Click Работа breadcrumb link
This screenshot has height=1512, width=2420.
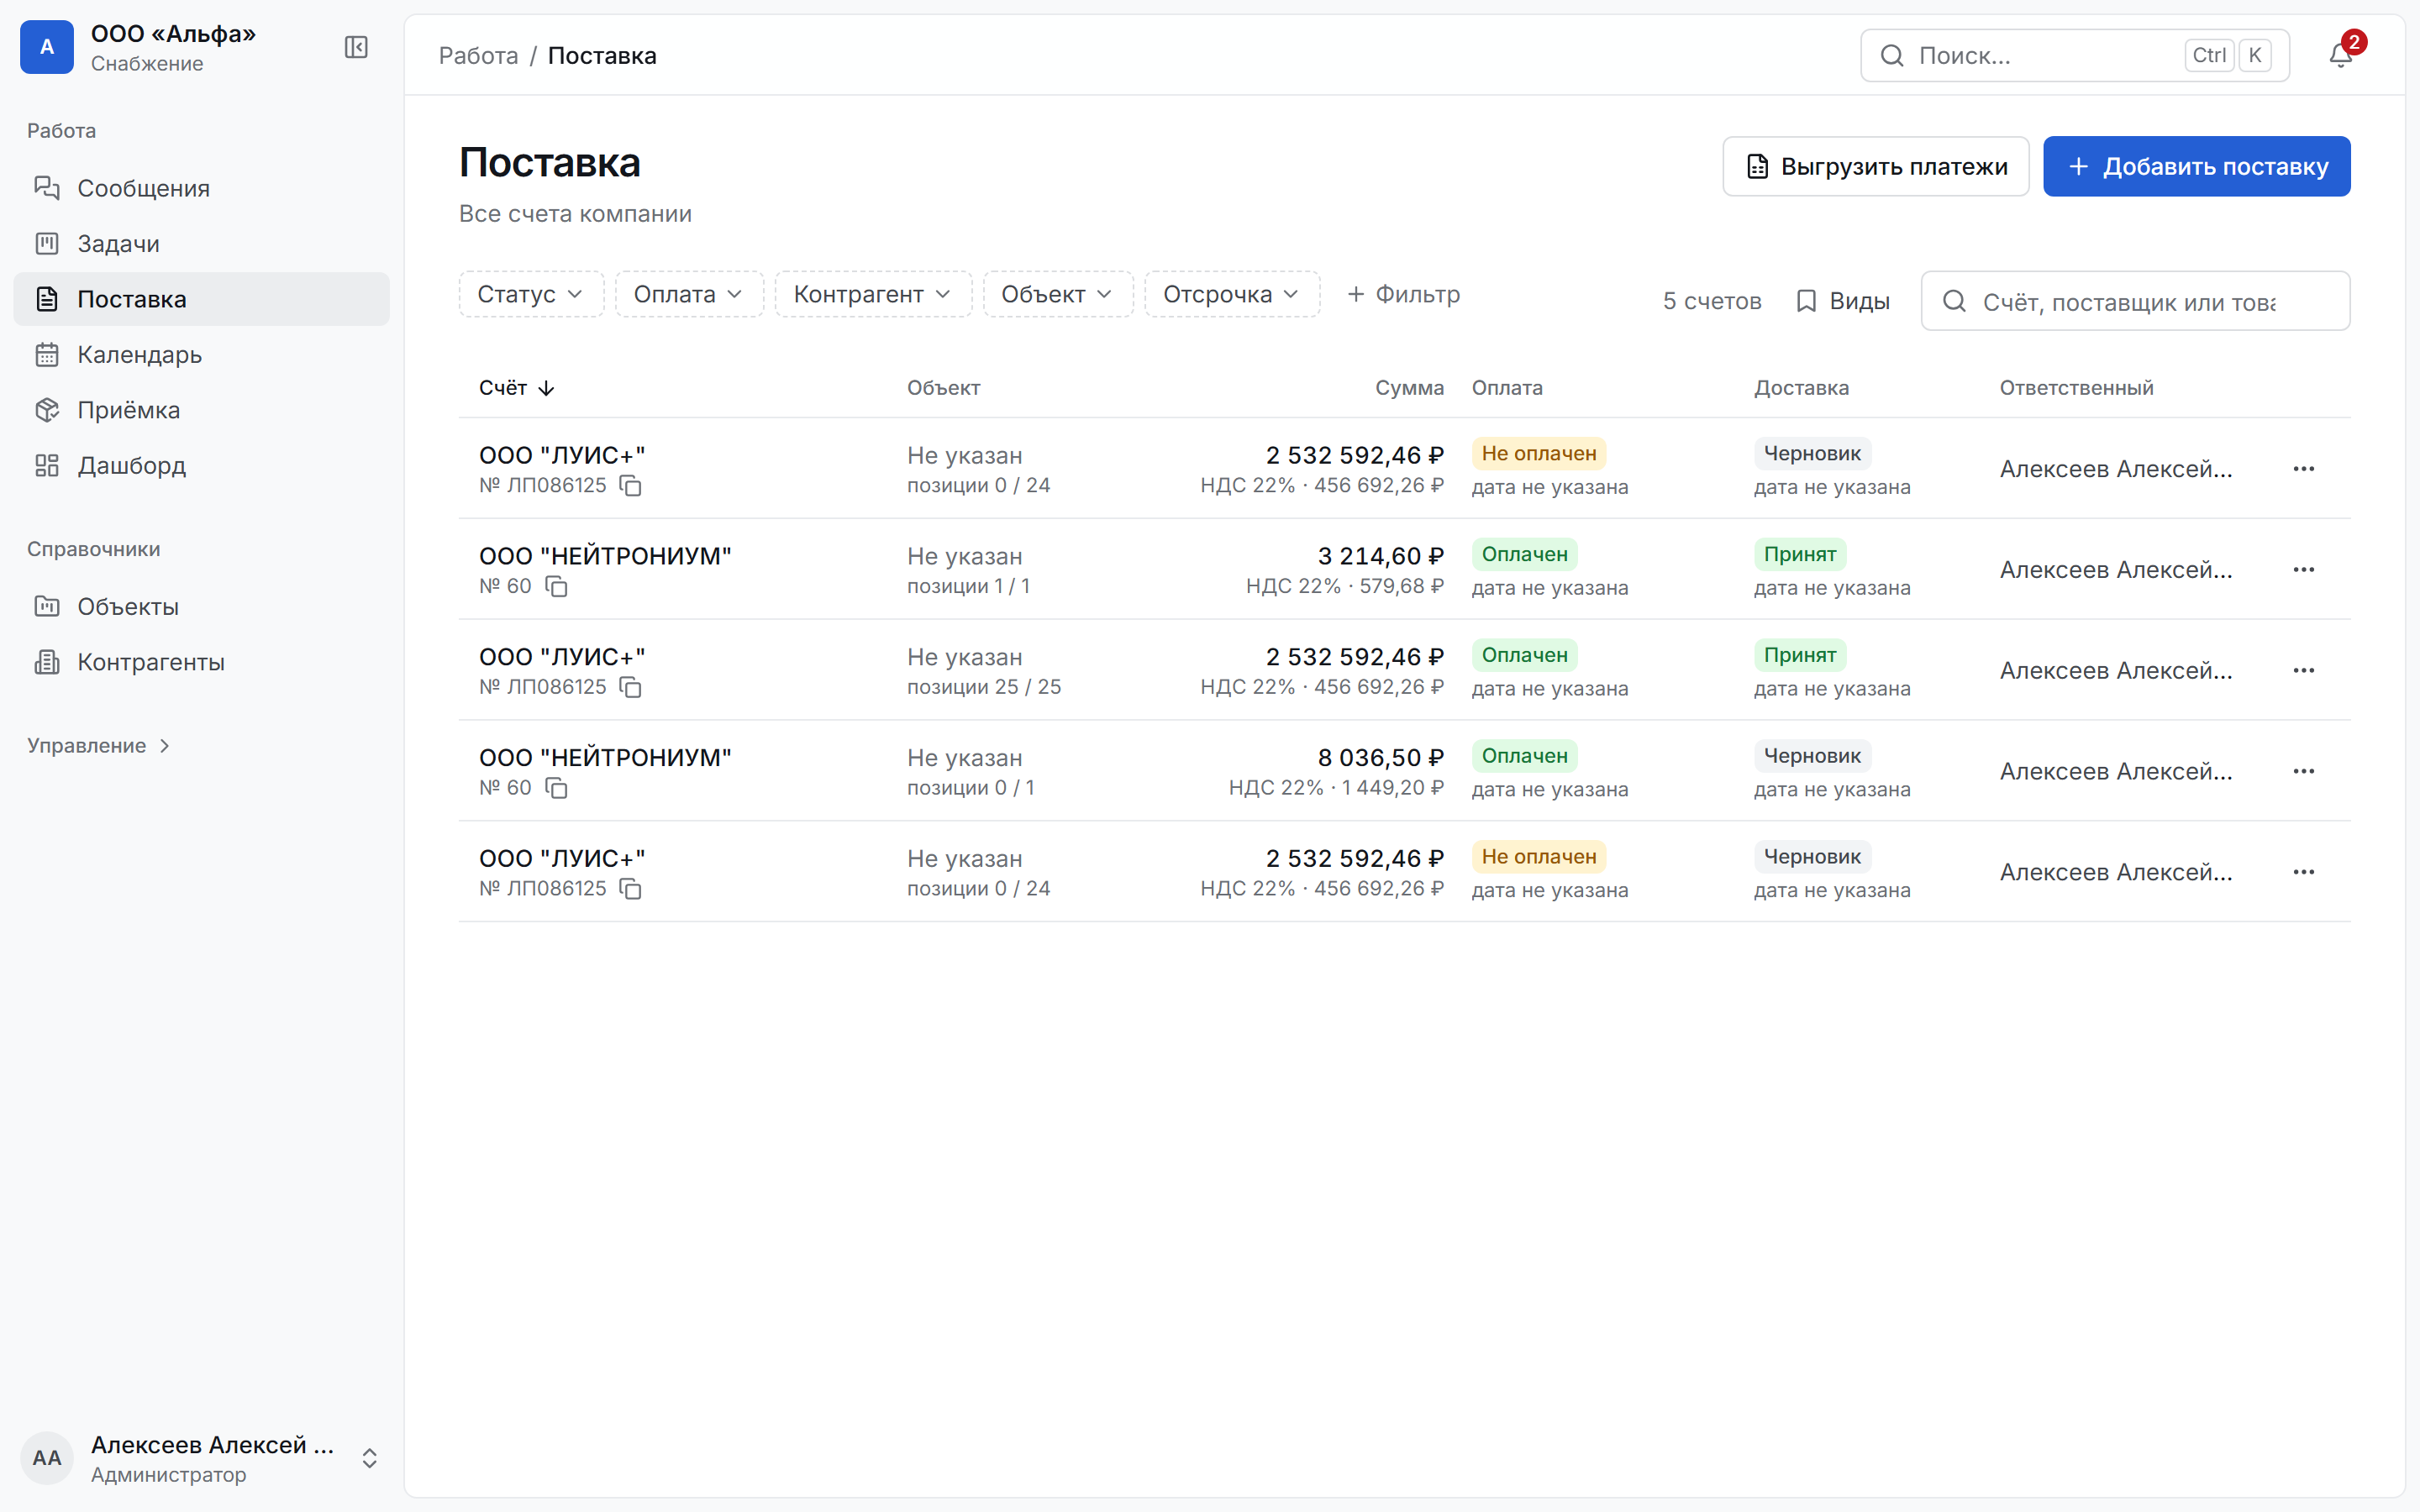pyautogui.click(x=478, y=56)
